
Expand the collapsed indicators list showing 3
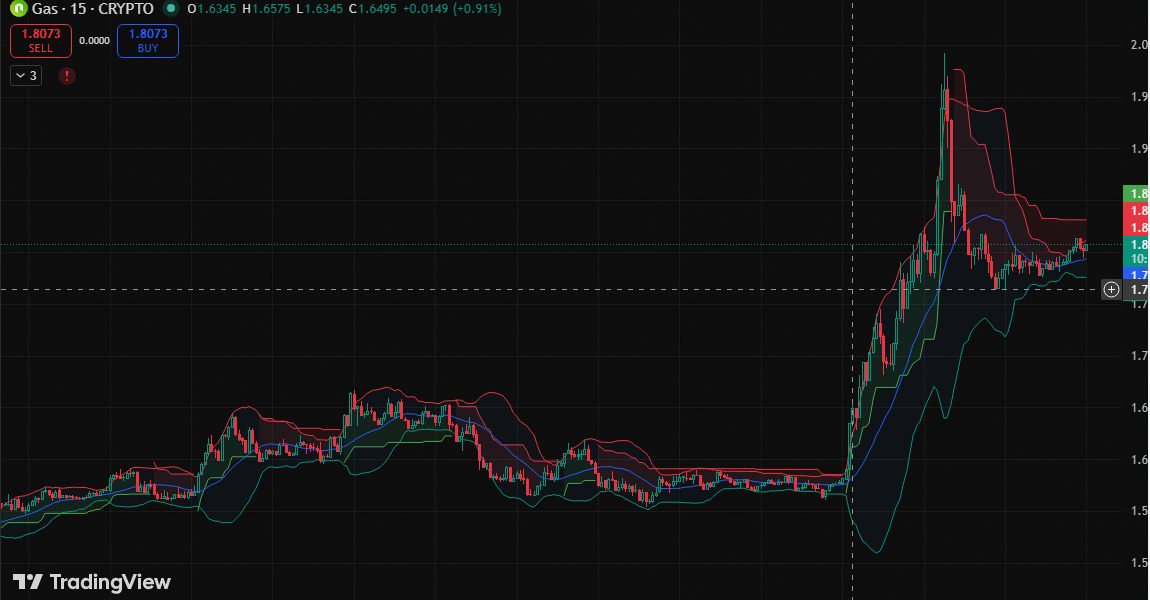point(26,76)
